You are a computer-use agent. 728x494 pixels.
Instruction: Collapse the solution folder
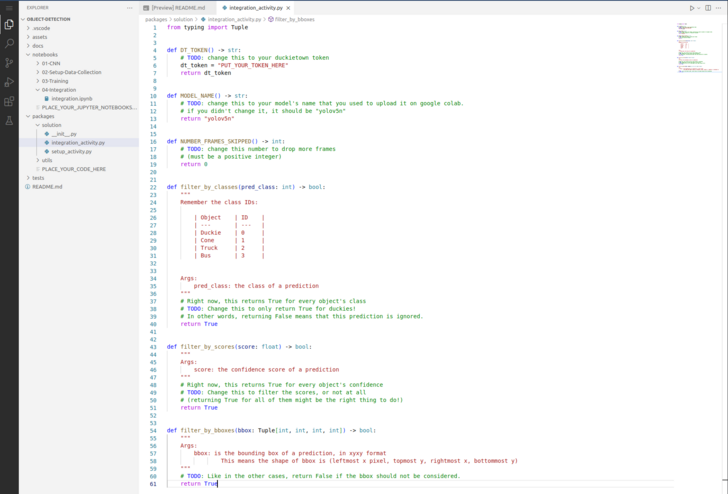point(51,125)
